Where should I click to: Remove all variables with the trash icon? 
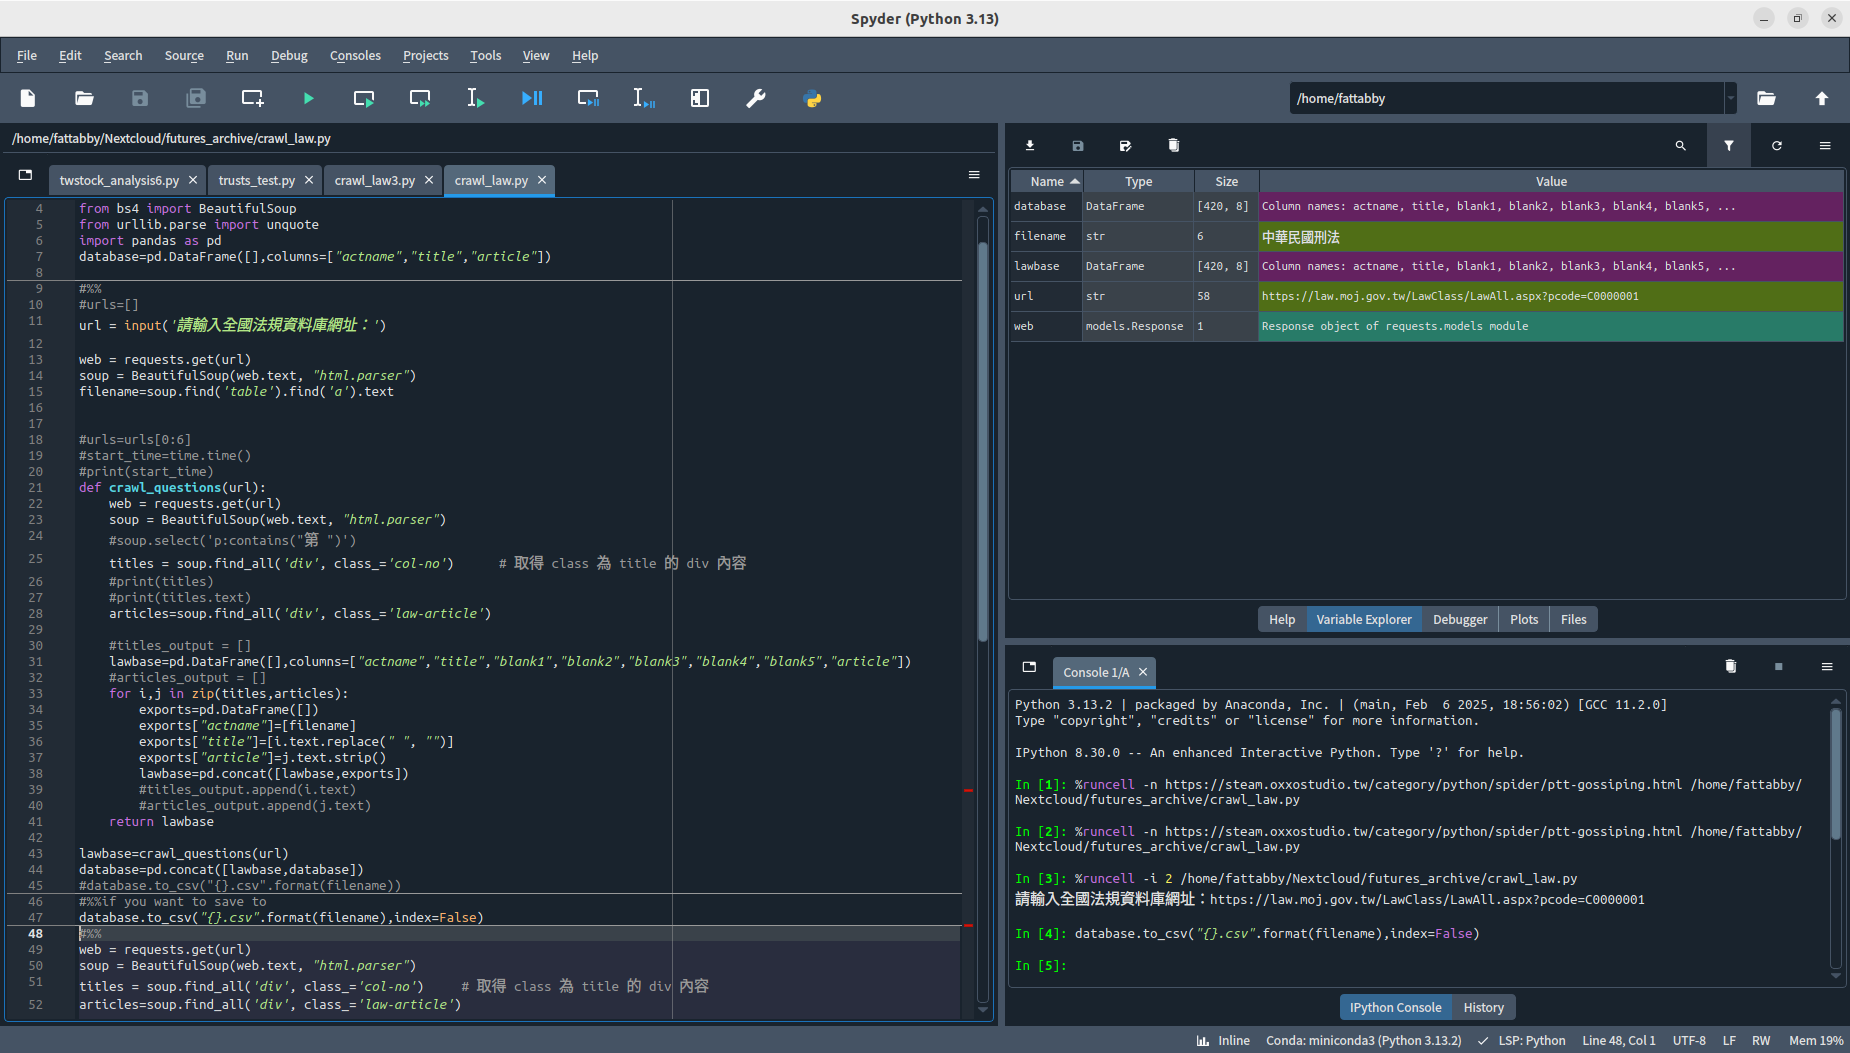1174,146
